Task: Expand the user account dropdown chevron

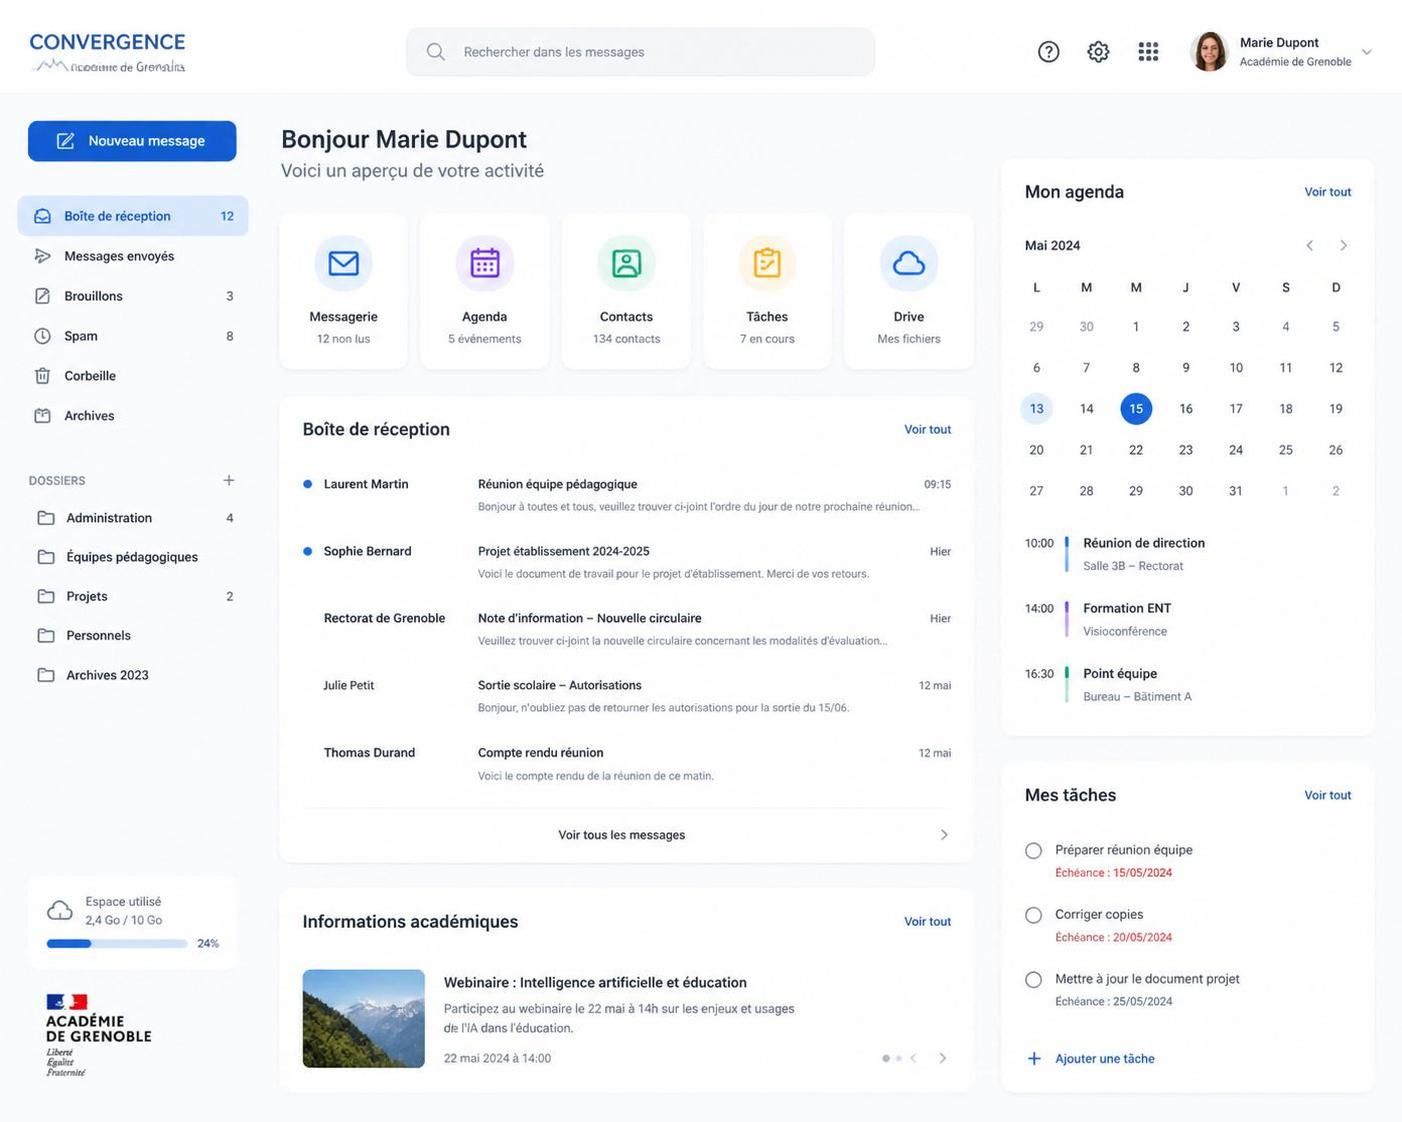Action: (1367, 51)
